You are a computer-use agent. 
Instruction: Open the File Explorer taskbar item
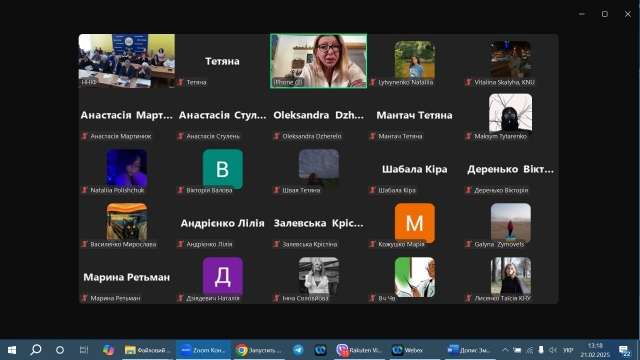(147, 350)
